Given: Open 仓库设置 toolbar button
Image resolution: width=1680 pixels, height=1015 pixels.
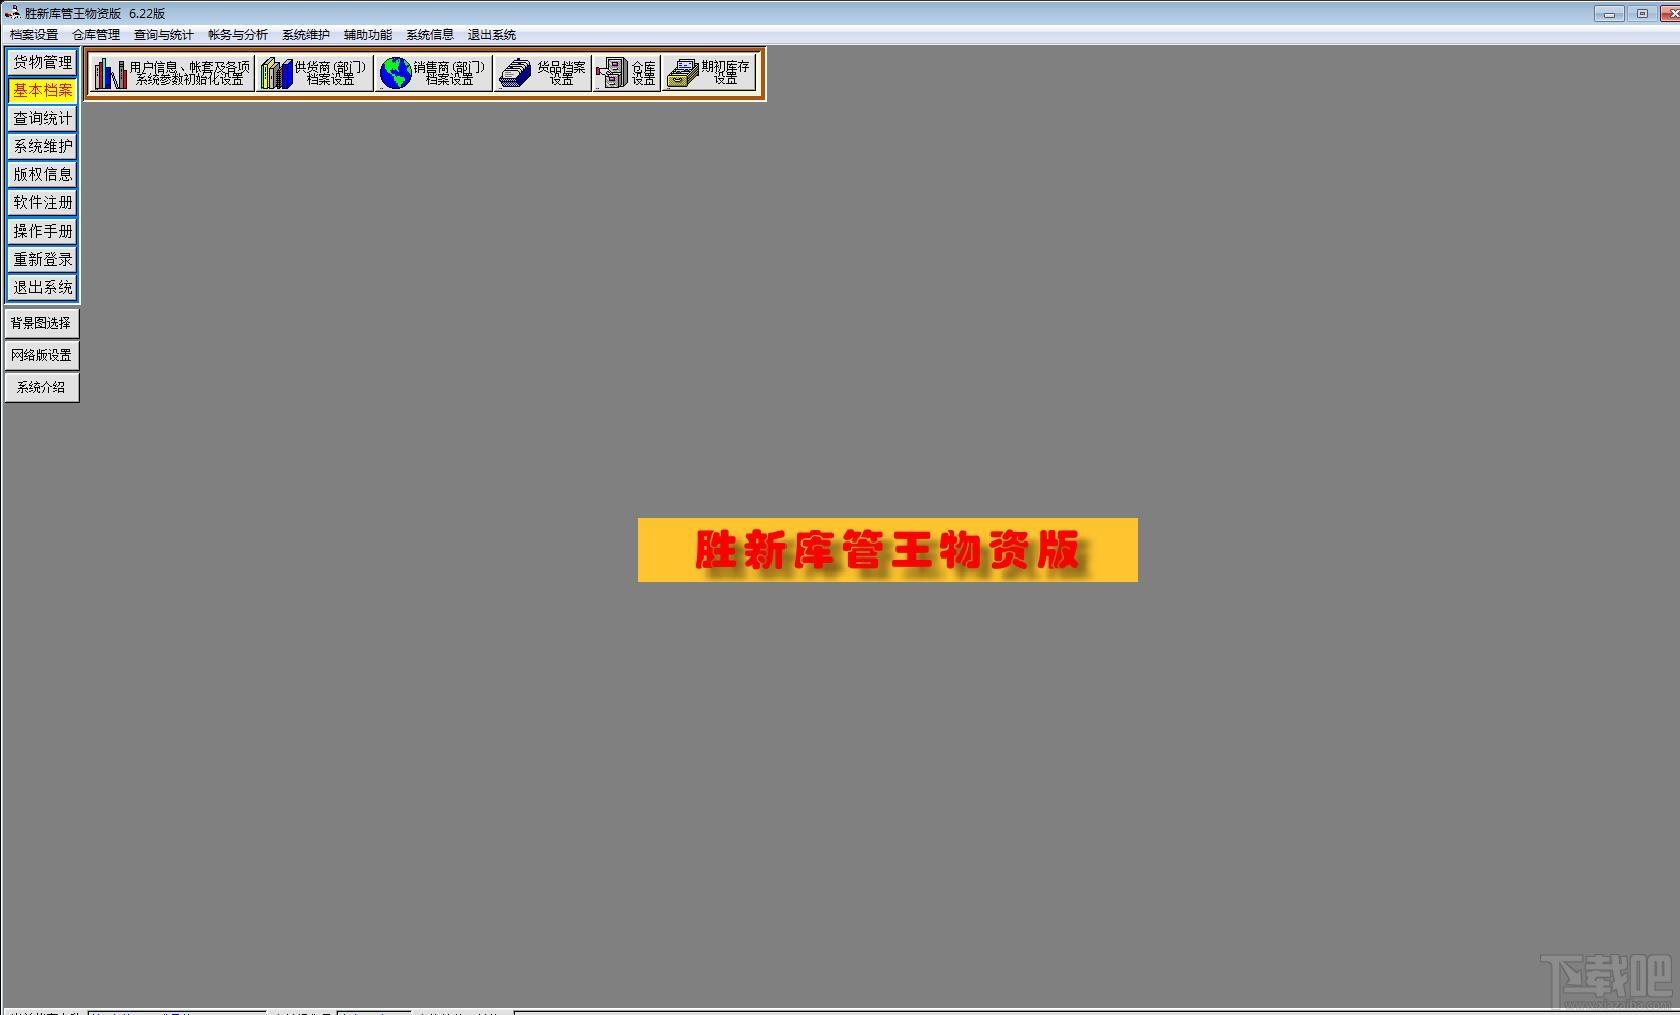Looking at the screenshot, I should point(626,73).
